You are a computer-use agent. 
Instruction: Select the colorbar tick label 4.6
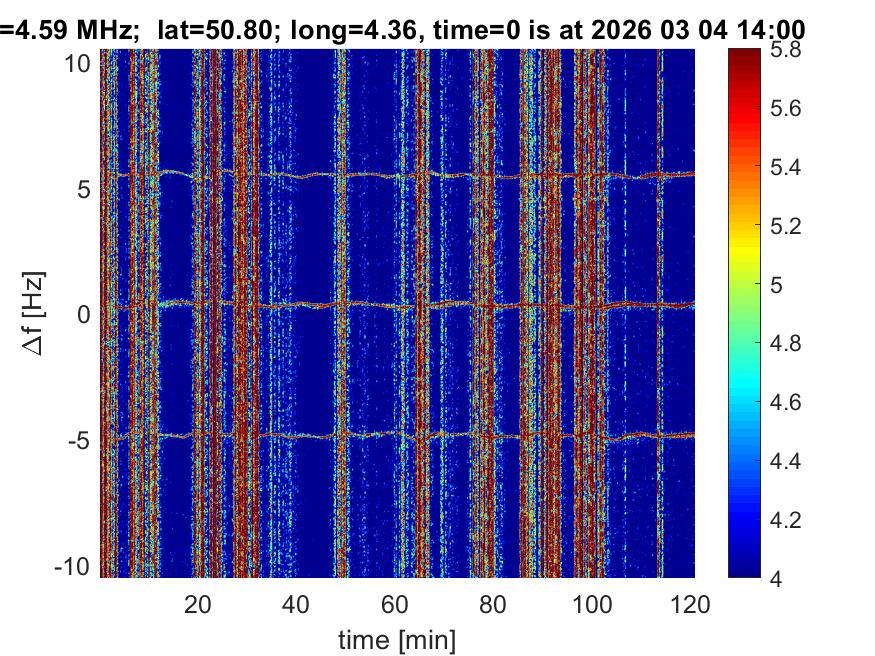(x=795, y=402)
